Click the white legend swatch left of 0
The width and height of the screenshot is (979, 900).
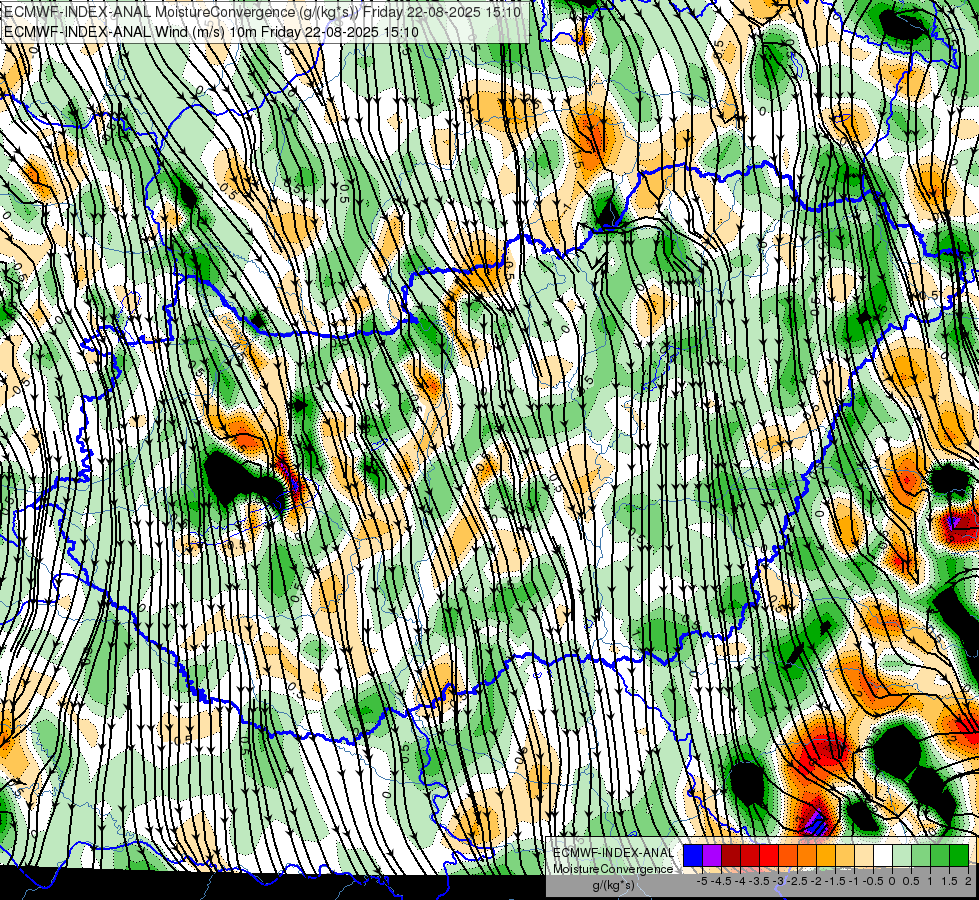tap(883, 856)
